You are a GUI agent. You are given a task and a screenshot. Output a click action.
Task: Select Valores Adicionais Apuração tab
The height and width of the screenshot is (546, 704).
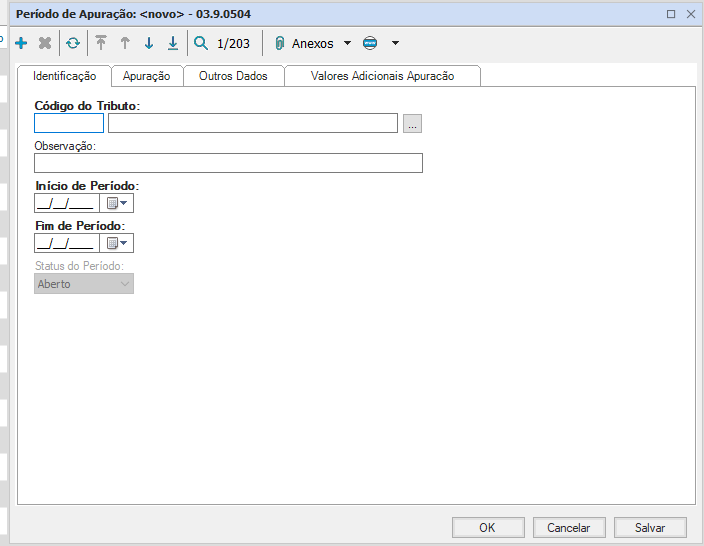(382, 76)
